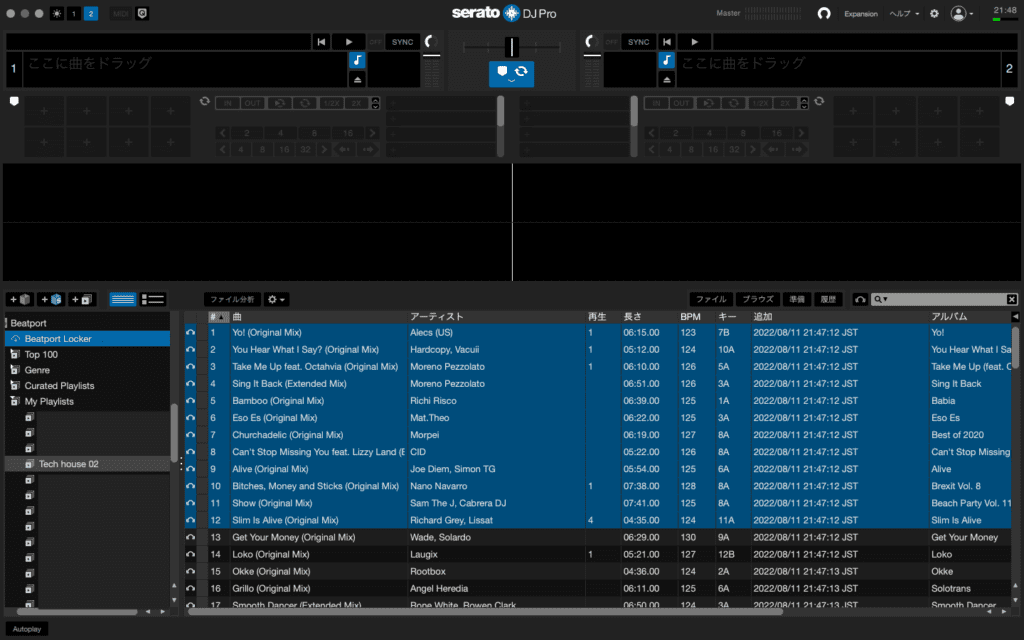This screenshot has height=640, width=1024.
Task: Click deck 1 loop sync arrows icon
Action: click(204, 102)
